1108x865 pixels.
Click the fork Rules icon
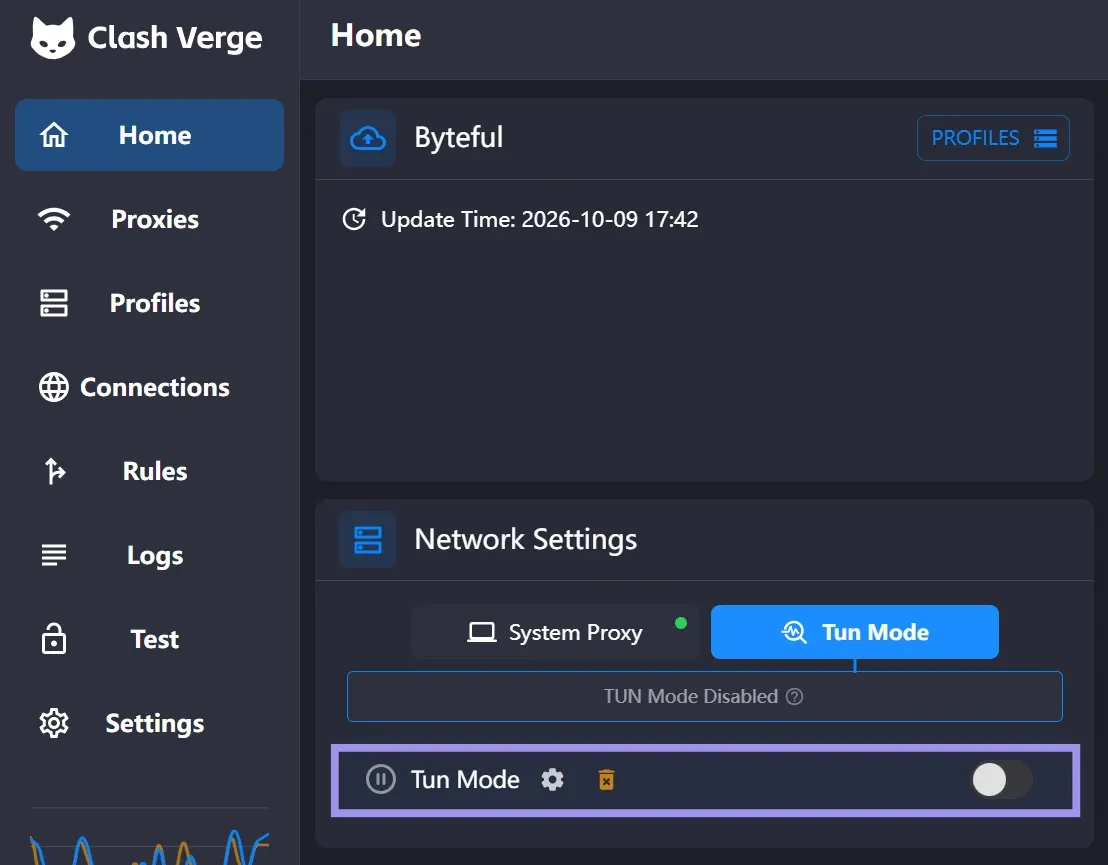point(55,471)
